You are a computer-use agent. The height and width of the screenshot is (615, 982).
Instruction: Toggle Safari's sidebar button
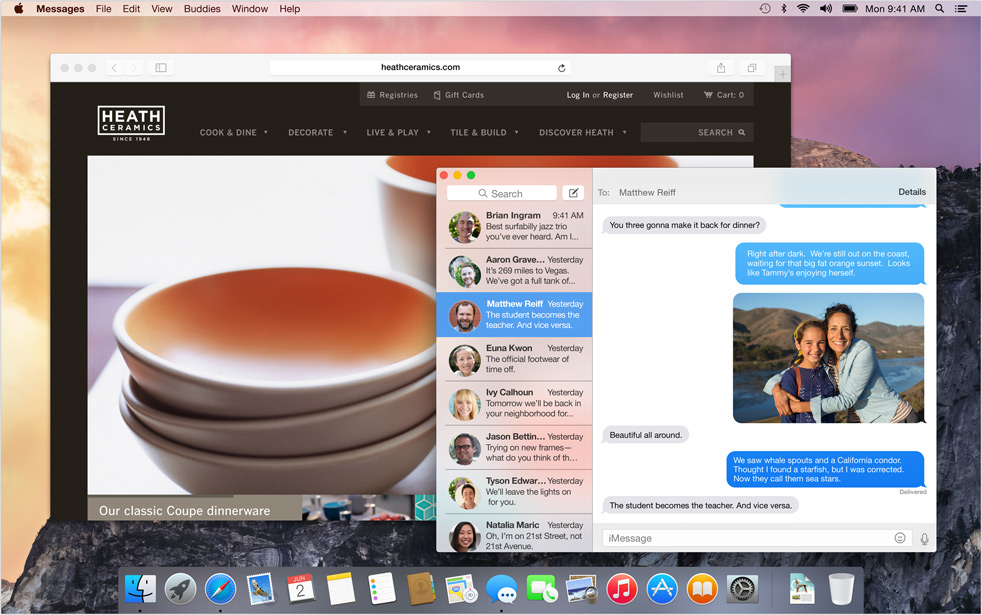point(160,68)
